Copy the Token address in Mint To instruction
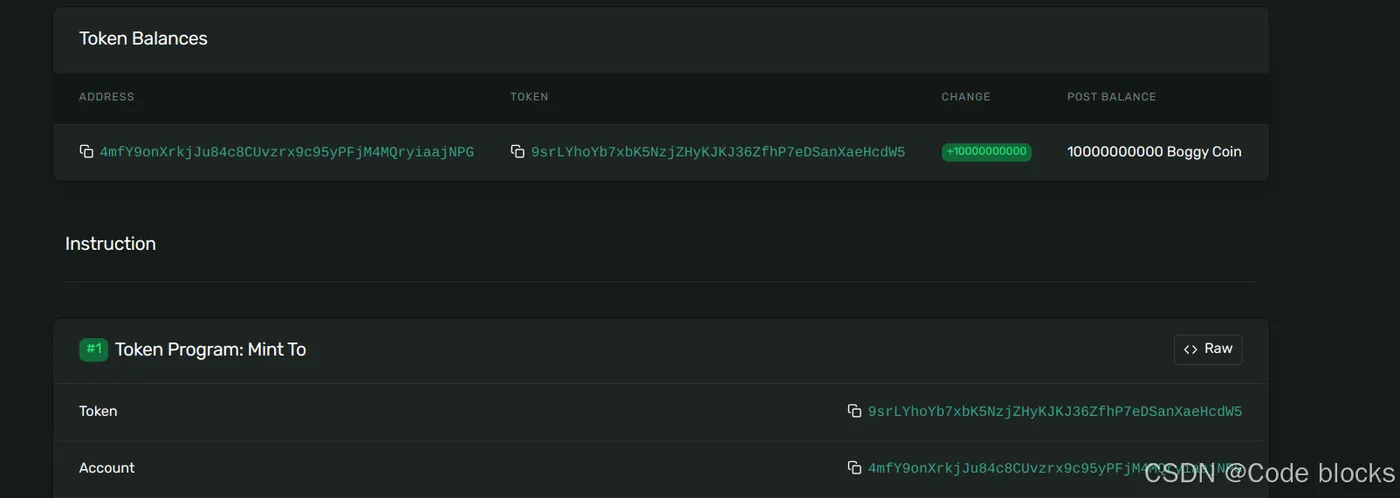The height and width of the screenshot is (498, 1400). tap(854, 411)
